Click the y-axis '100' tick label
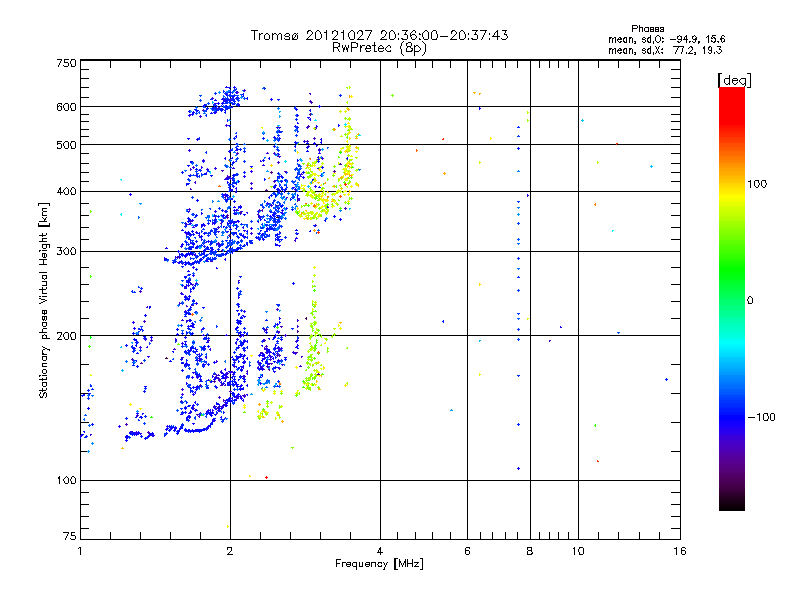This screenshot has width=800, height=600. [66, 481]
